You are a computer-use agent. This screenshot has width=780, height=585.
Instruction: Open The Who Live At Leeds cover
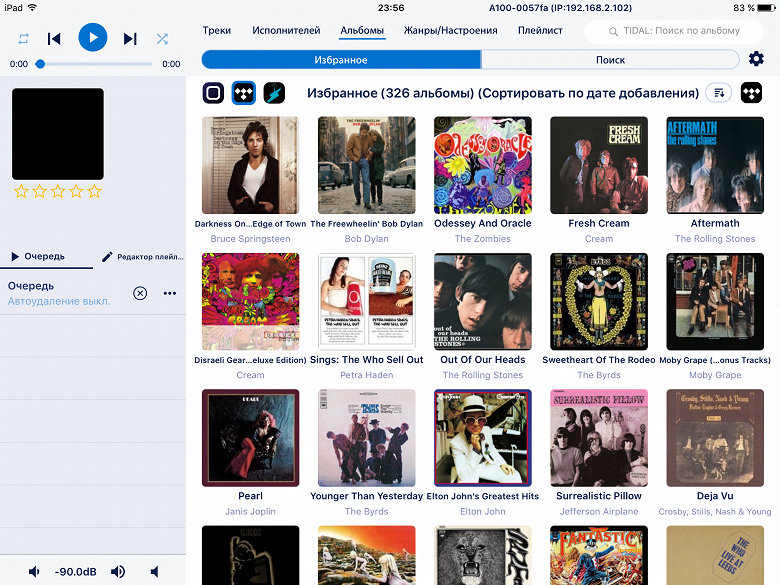click(x=715, y=555)
